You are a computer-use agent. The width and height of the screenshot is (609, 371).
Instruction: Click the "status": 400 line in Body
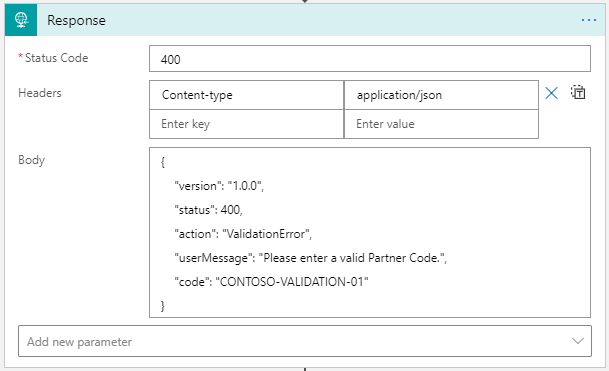(x=208, y=210)
